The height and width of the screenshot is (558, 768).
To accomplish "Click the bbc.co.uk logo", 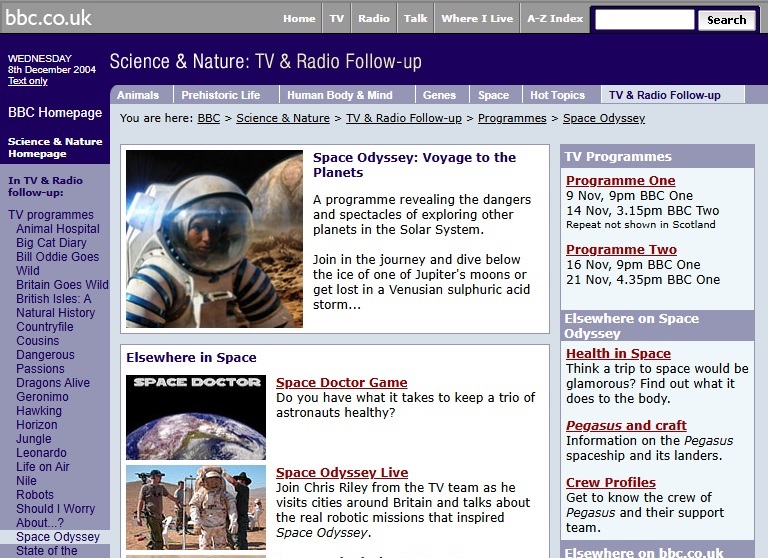I will click(x=48, y=18).
